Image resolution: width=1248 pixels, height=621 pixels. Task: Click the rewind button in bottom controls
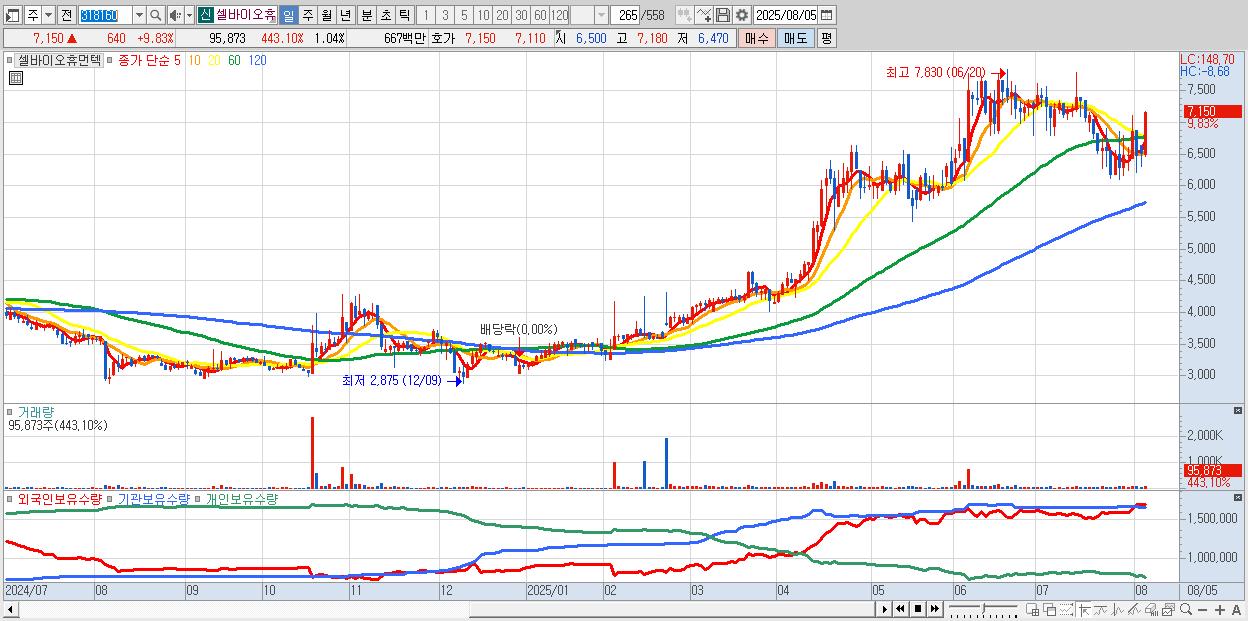901,609
